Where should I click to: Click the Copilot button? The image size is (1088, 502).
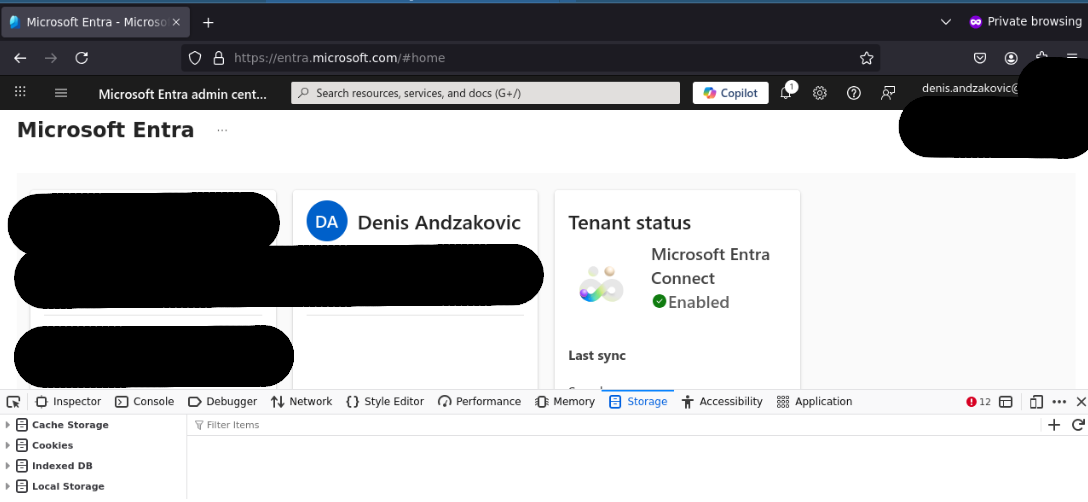coord(731,93)
